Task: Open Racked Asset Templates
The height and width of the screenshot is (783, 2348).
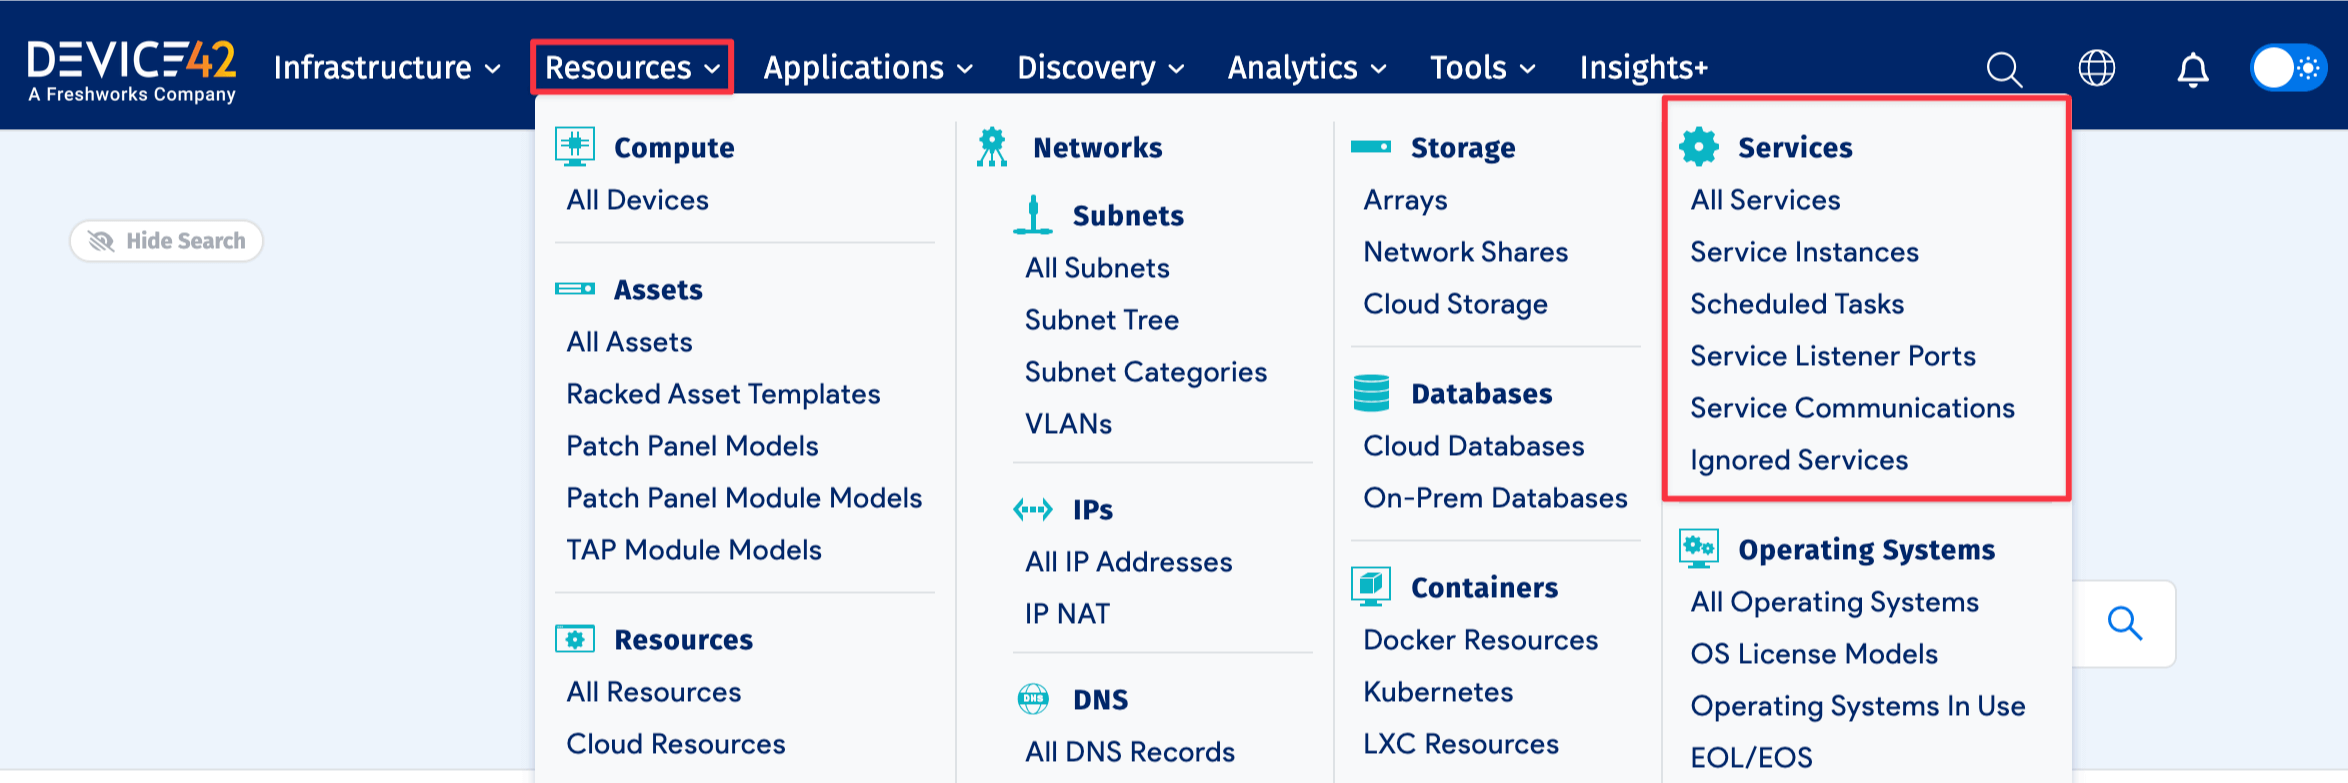Action: click(722, 394)
